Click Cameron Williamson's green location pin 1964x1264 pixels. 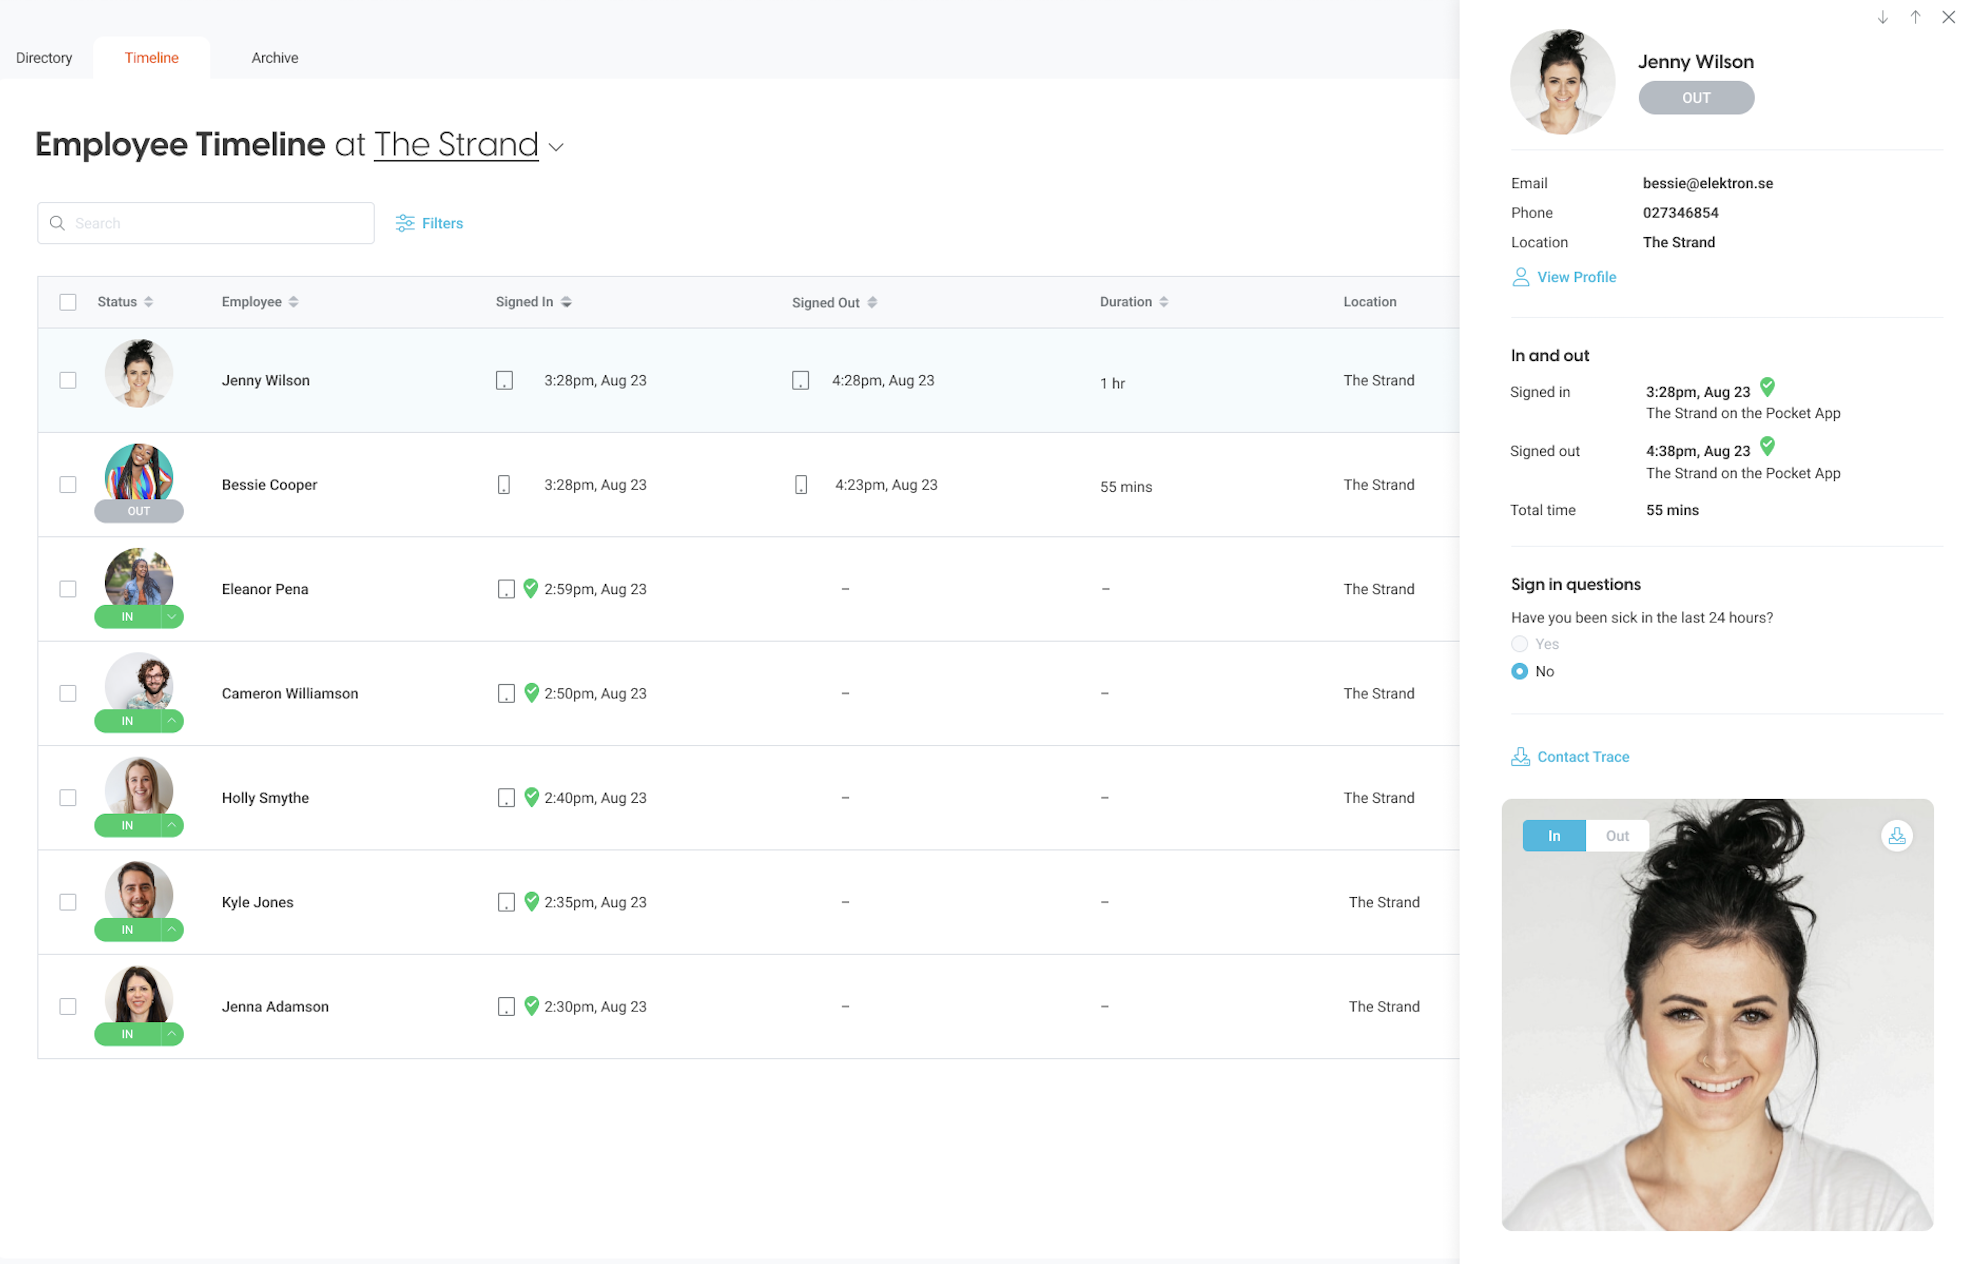pos(531,692)
